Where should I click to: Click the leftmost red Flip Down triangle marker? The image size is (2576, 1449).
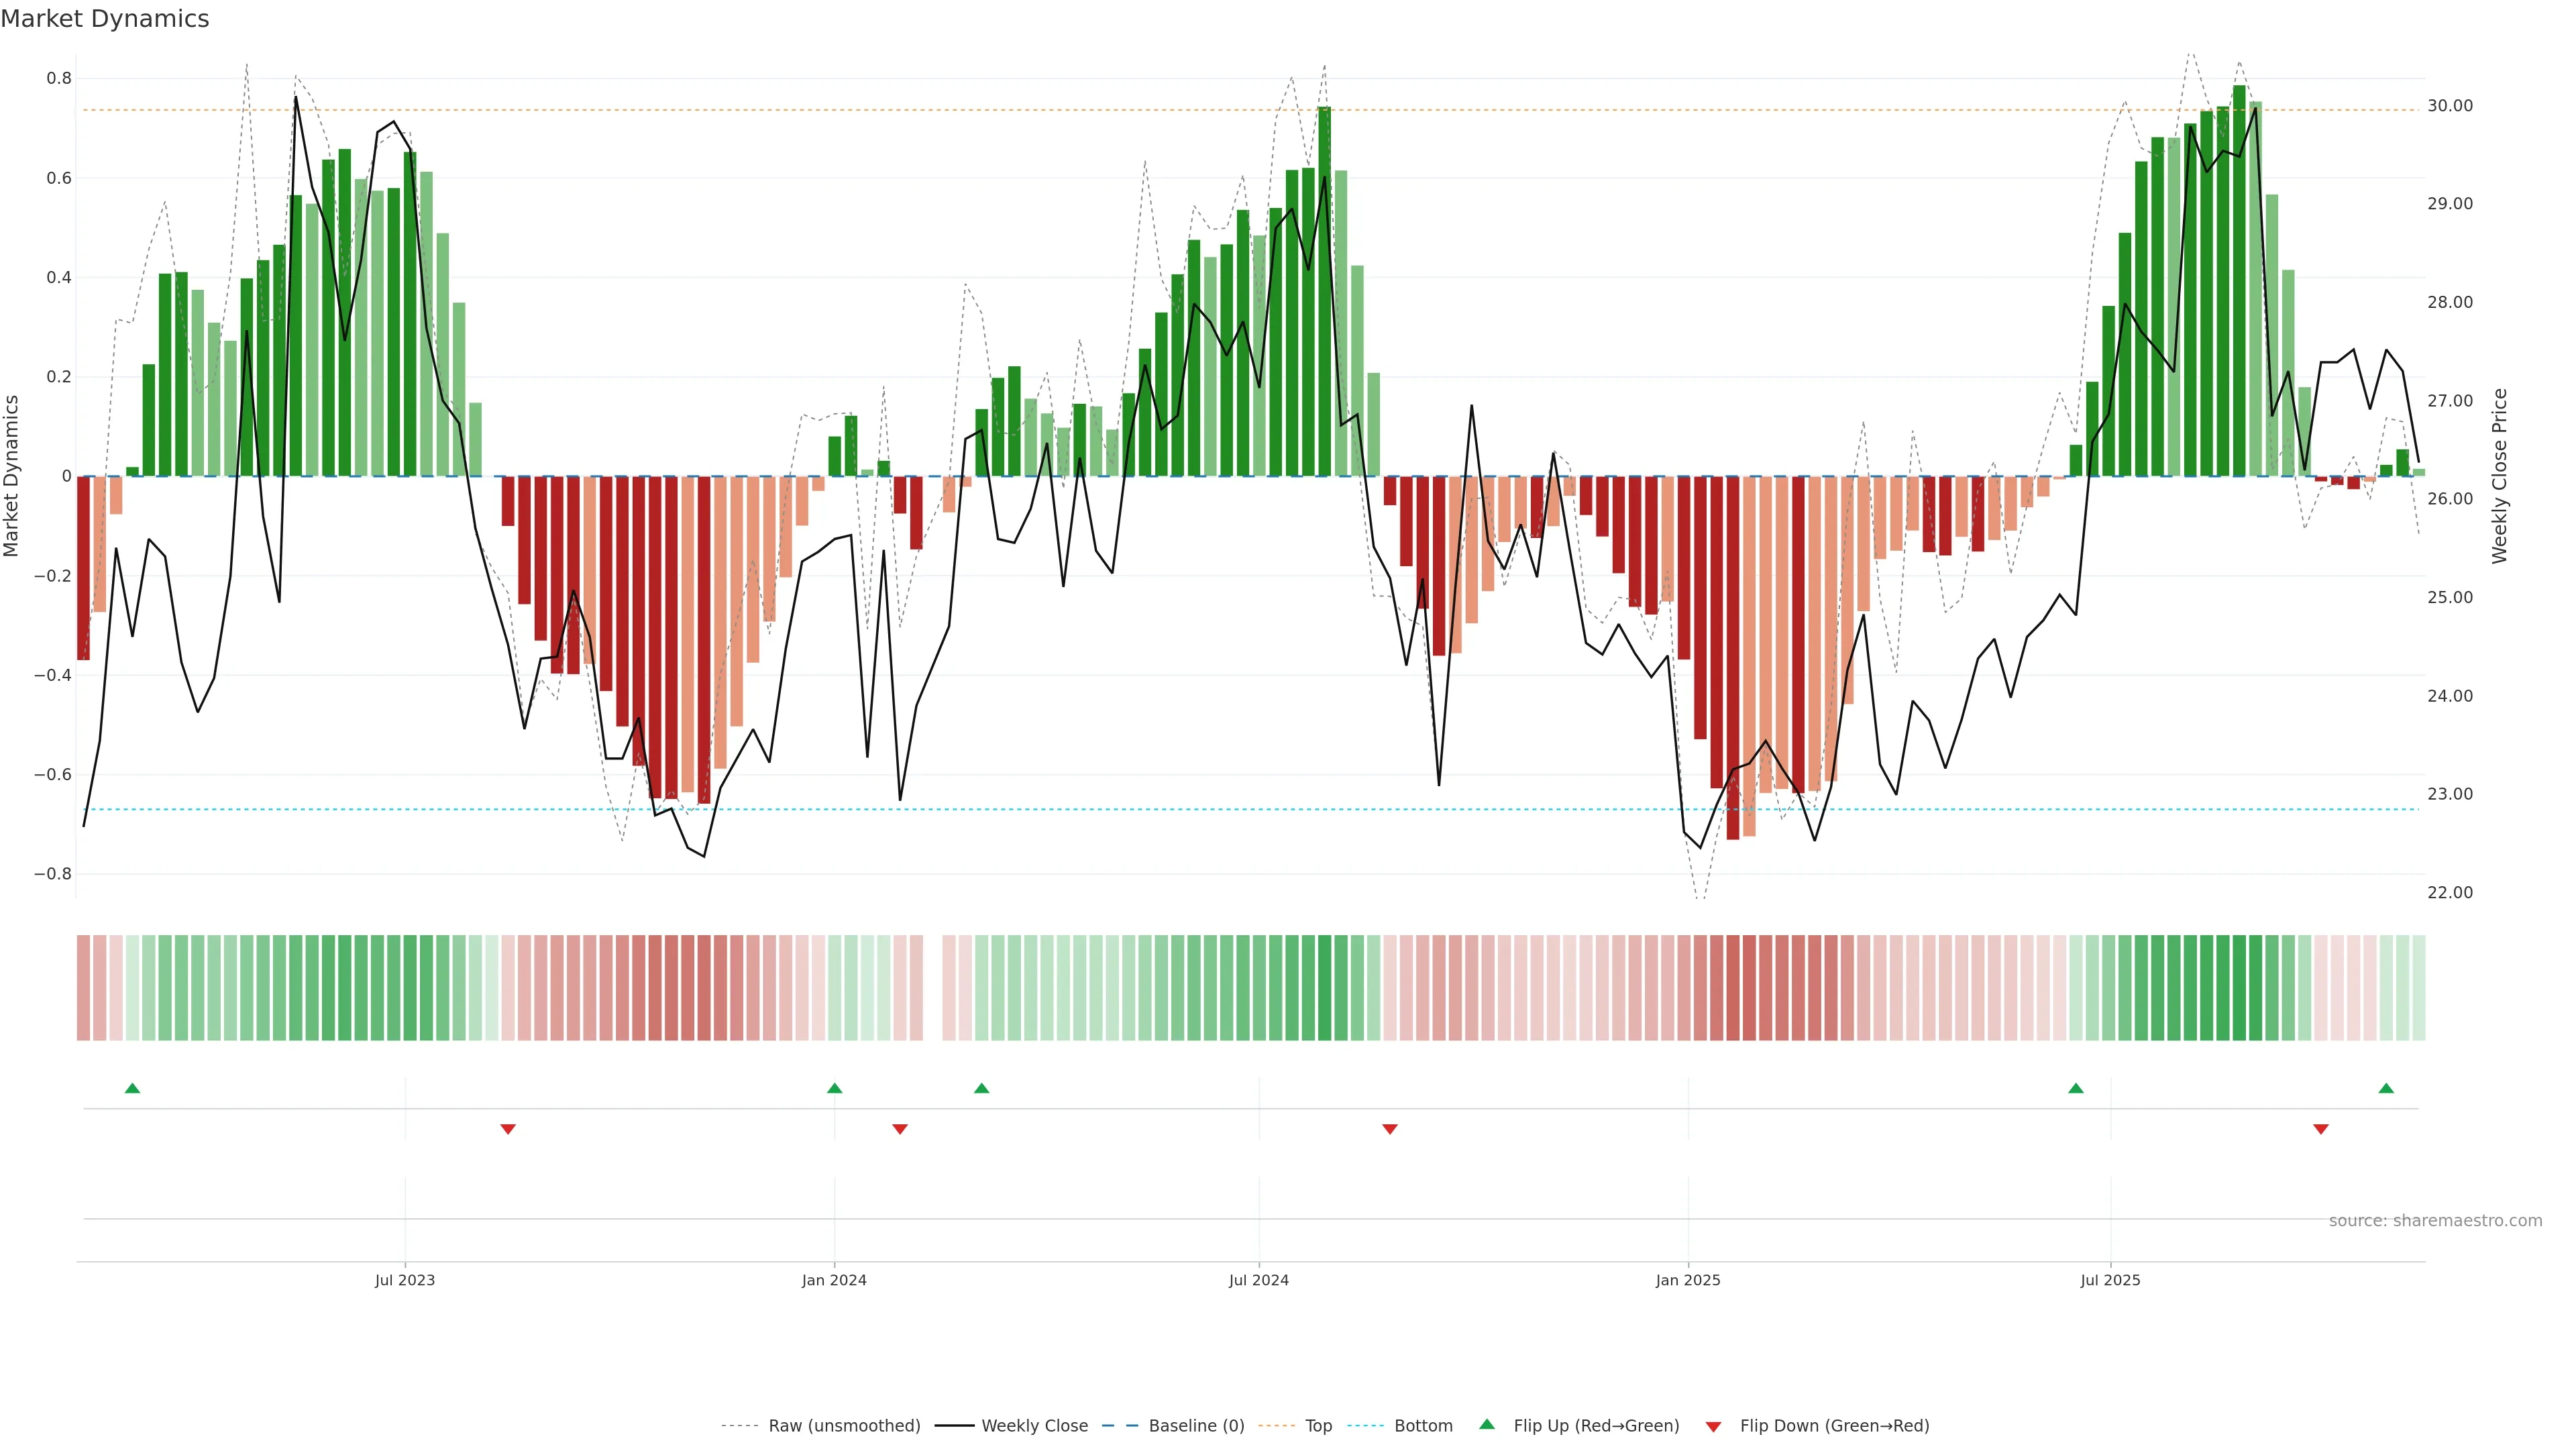click(x=508, y=1129)
